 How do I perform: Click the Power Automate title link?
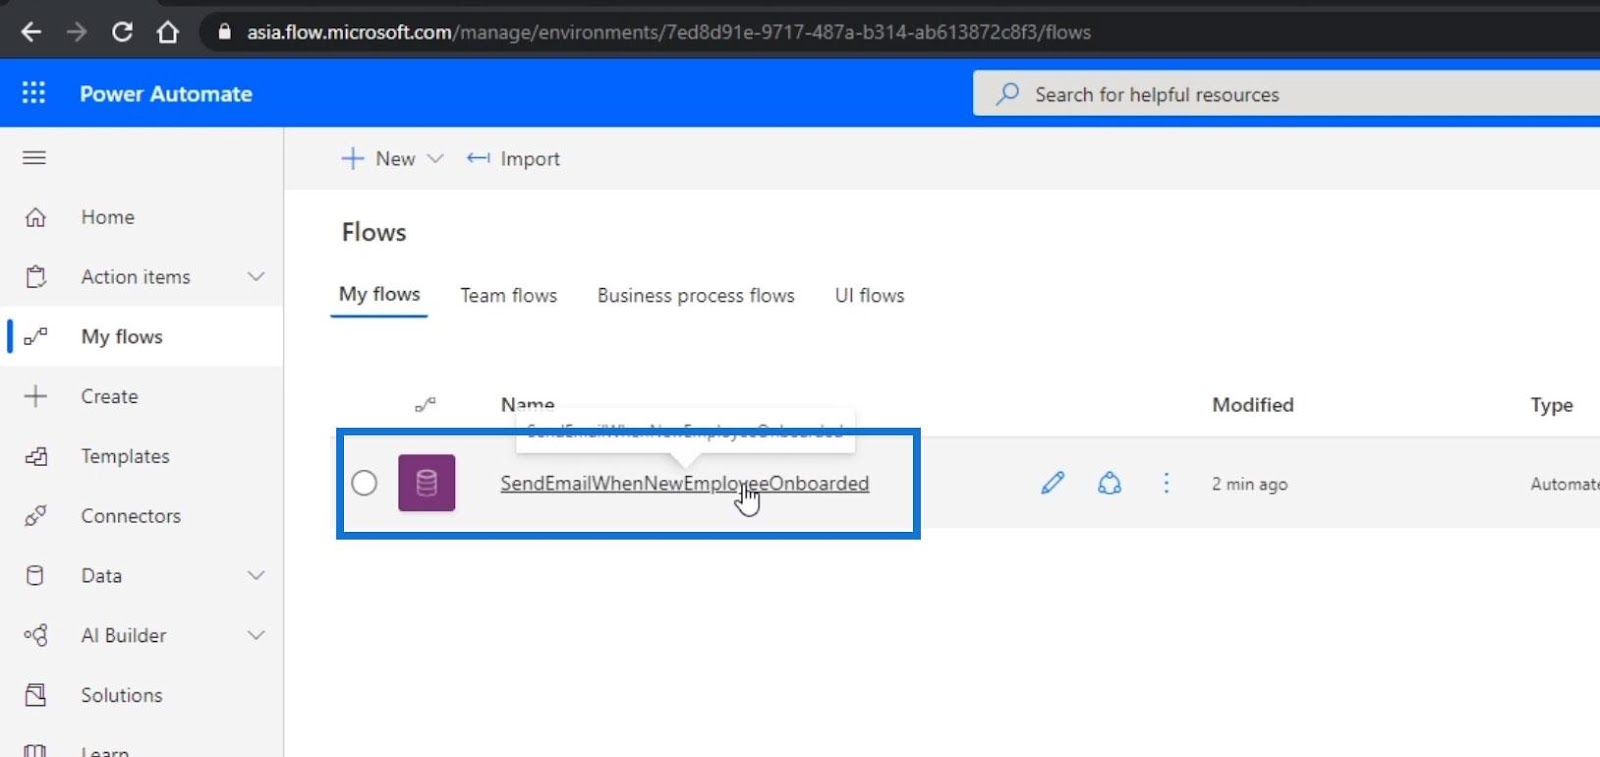click(166, 94)
